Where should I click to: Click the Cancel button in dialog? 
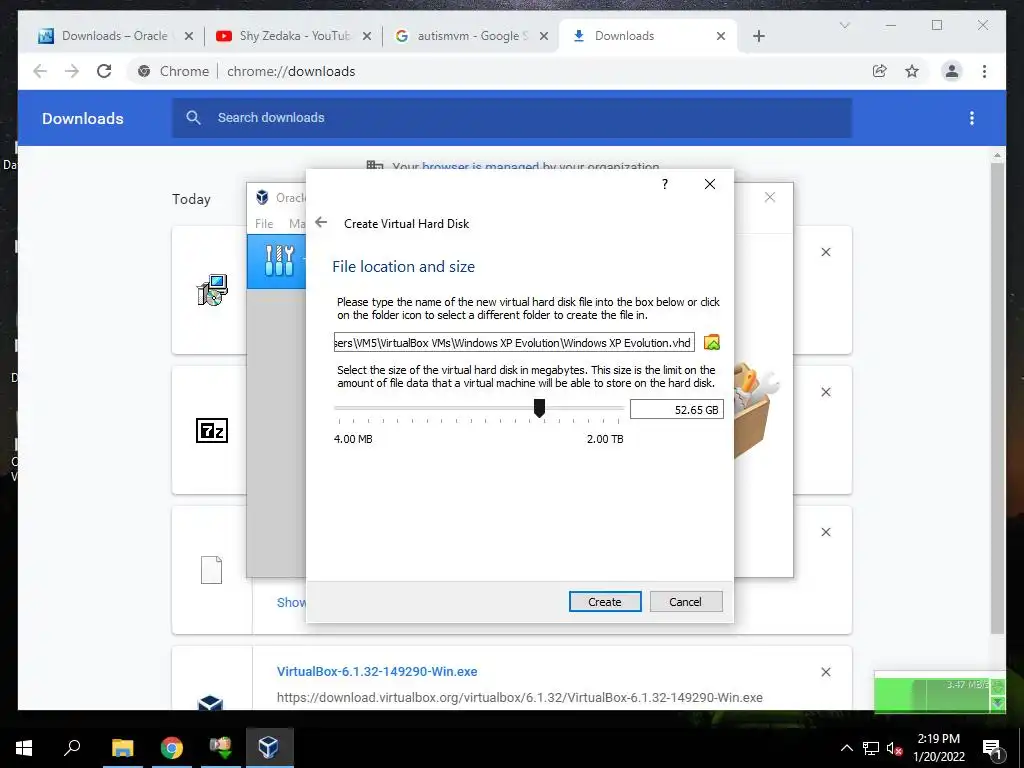pyautogui.click(x=686, y=601)
